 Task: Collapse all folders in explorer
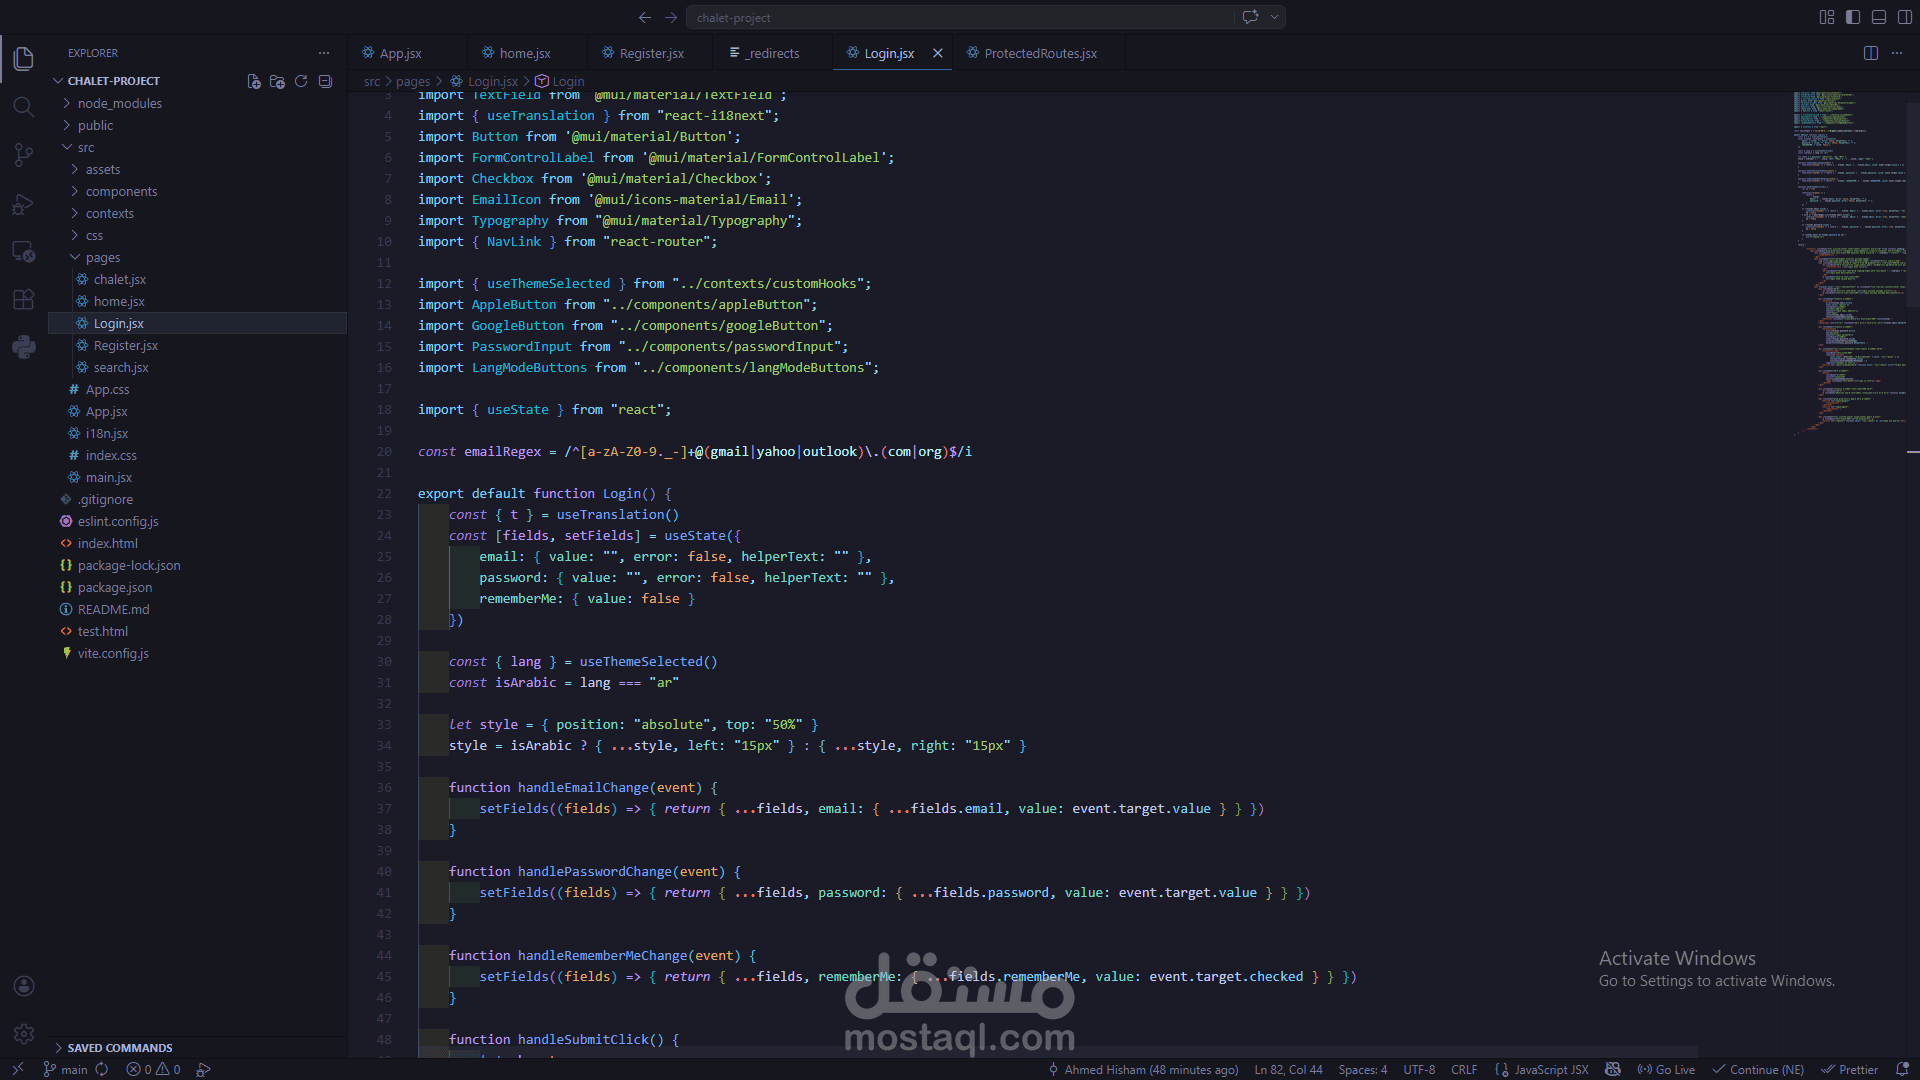pyautogui.click(x=325, y=81)
